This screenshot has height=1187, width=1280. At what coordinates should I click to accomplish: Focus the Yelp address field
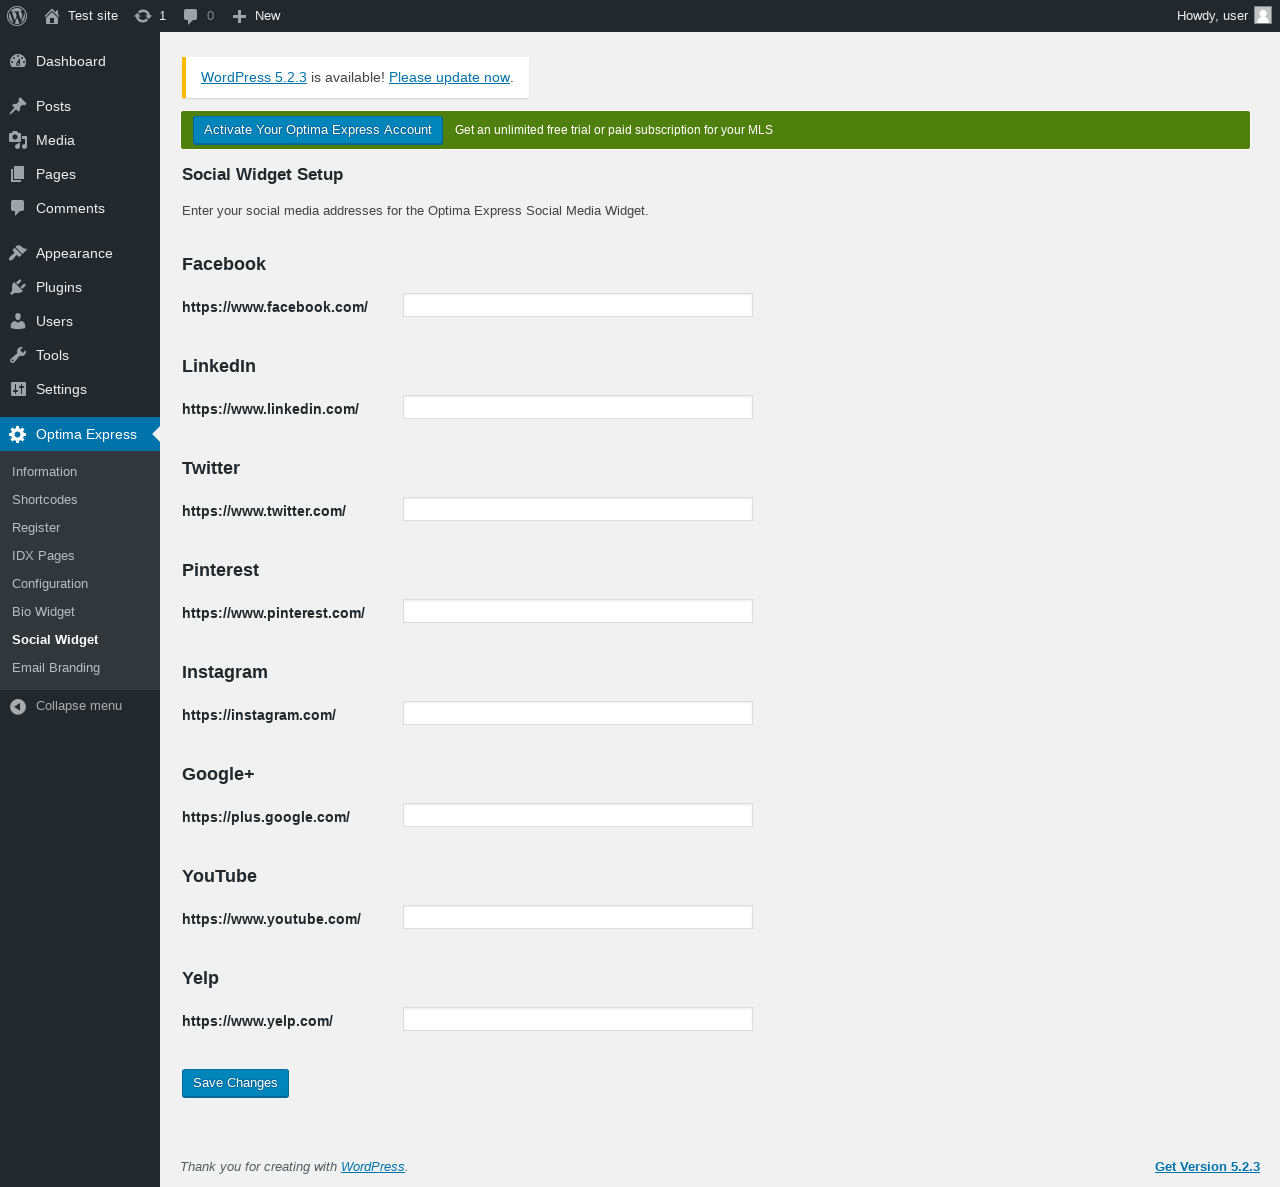click(x=578, y=1019)
